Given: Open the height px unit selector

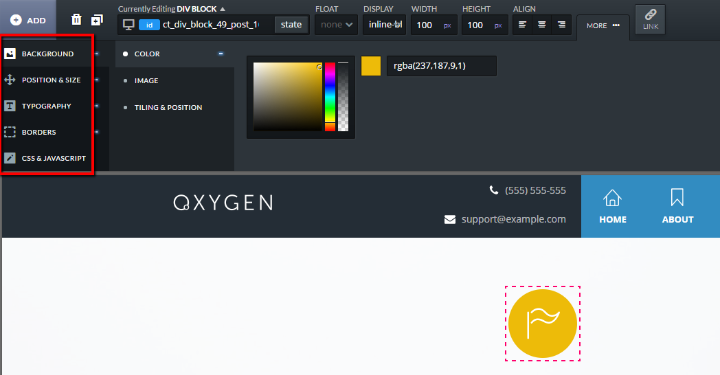Looking at the screenshot, I should click(498, 26).
